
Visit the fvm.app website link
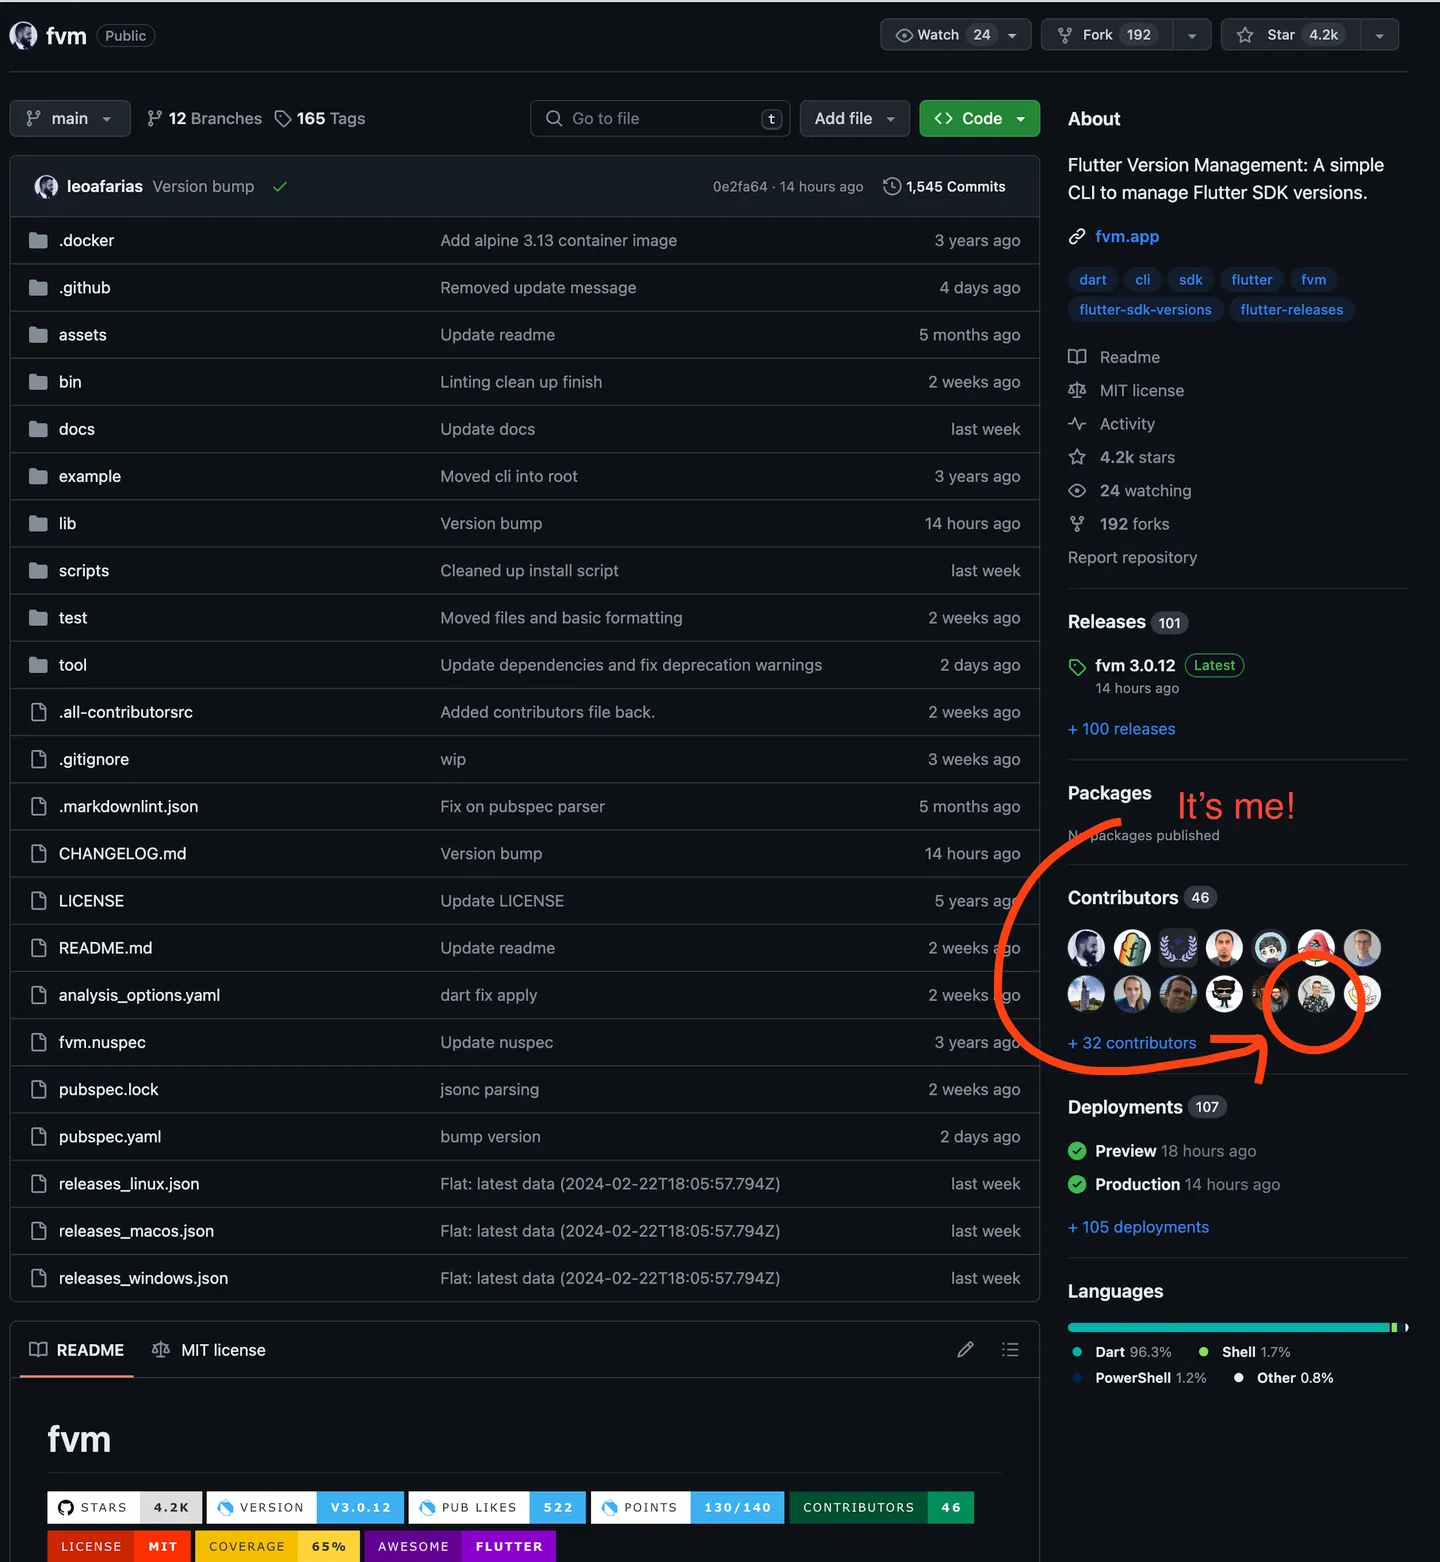[1126, 237]
